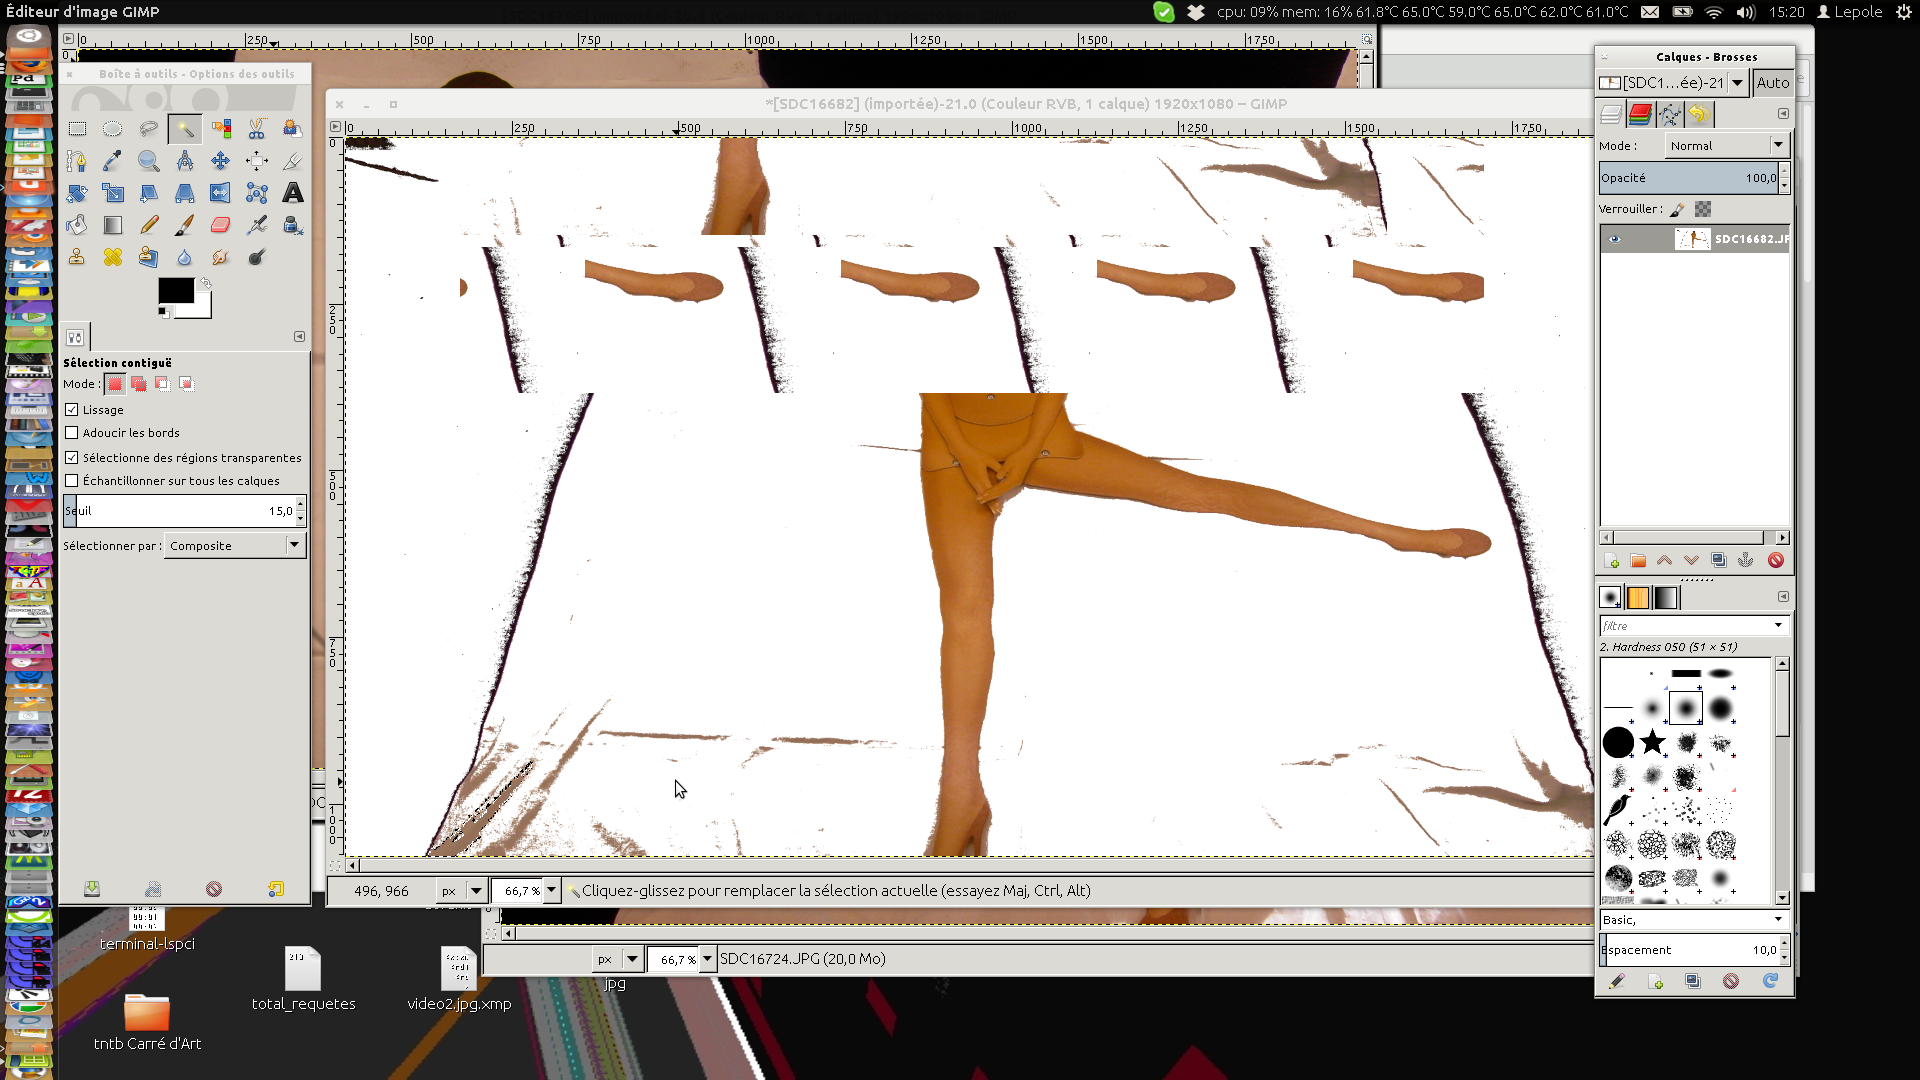Open the Undo History tab

click(1699, 115)
